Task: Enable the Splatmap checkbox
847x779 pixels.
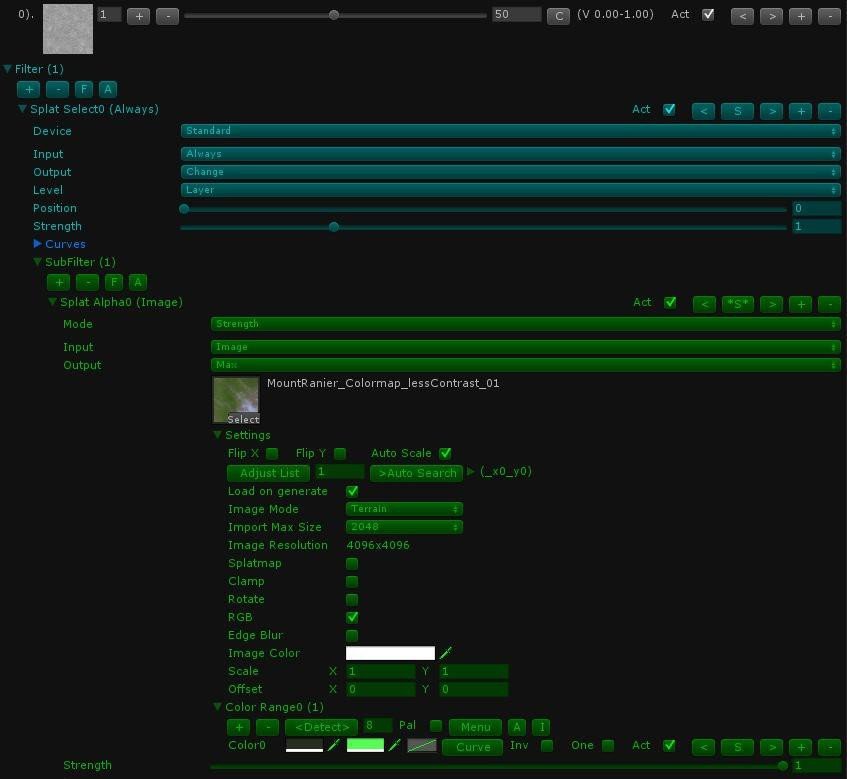Action: (352, 564)
